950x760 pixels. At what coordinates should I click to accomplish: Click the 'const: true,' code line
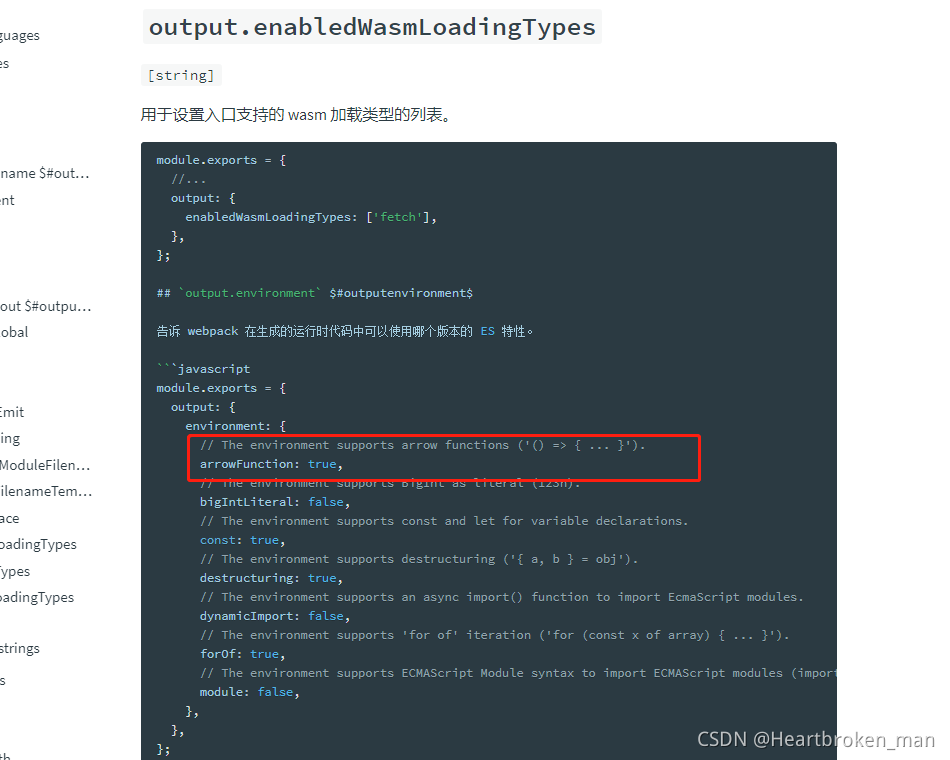tap(242, 540)
